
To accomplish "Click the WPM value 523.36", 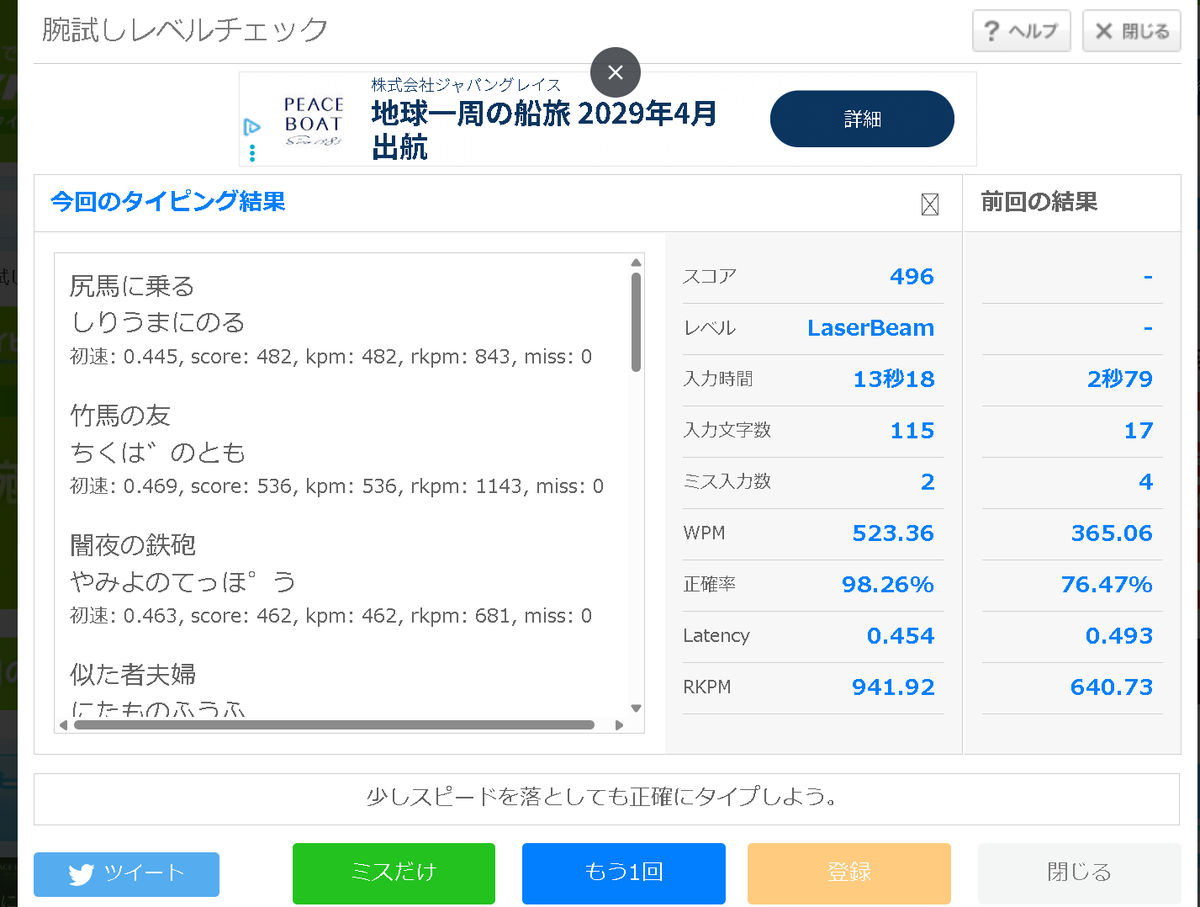I will [893, 533].
